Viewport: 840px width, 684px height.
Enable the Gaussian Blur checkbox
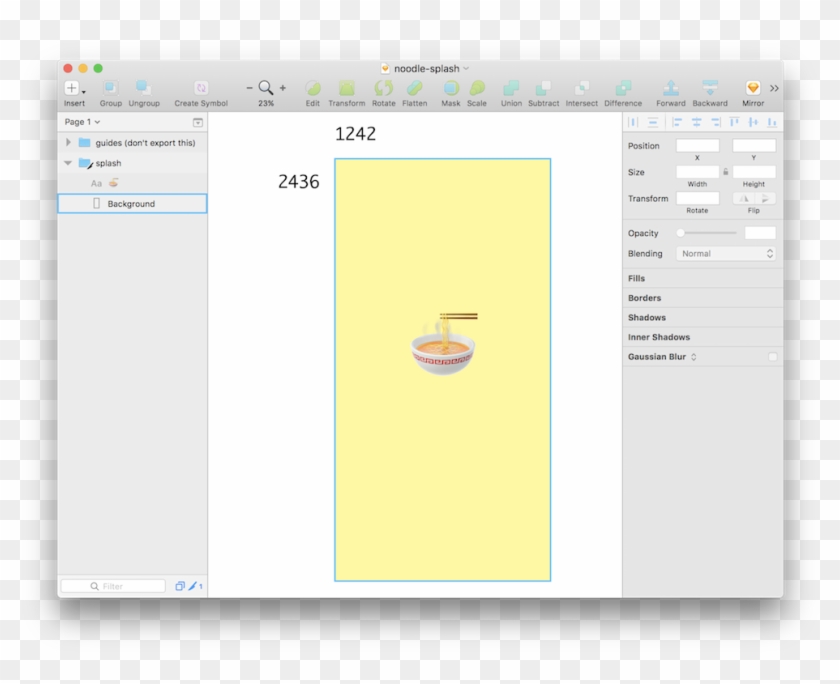[772, 357]
